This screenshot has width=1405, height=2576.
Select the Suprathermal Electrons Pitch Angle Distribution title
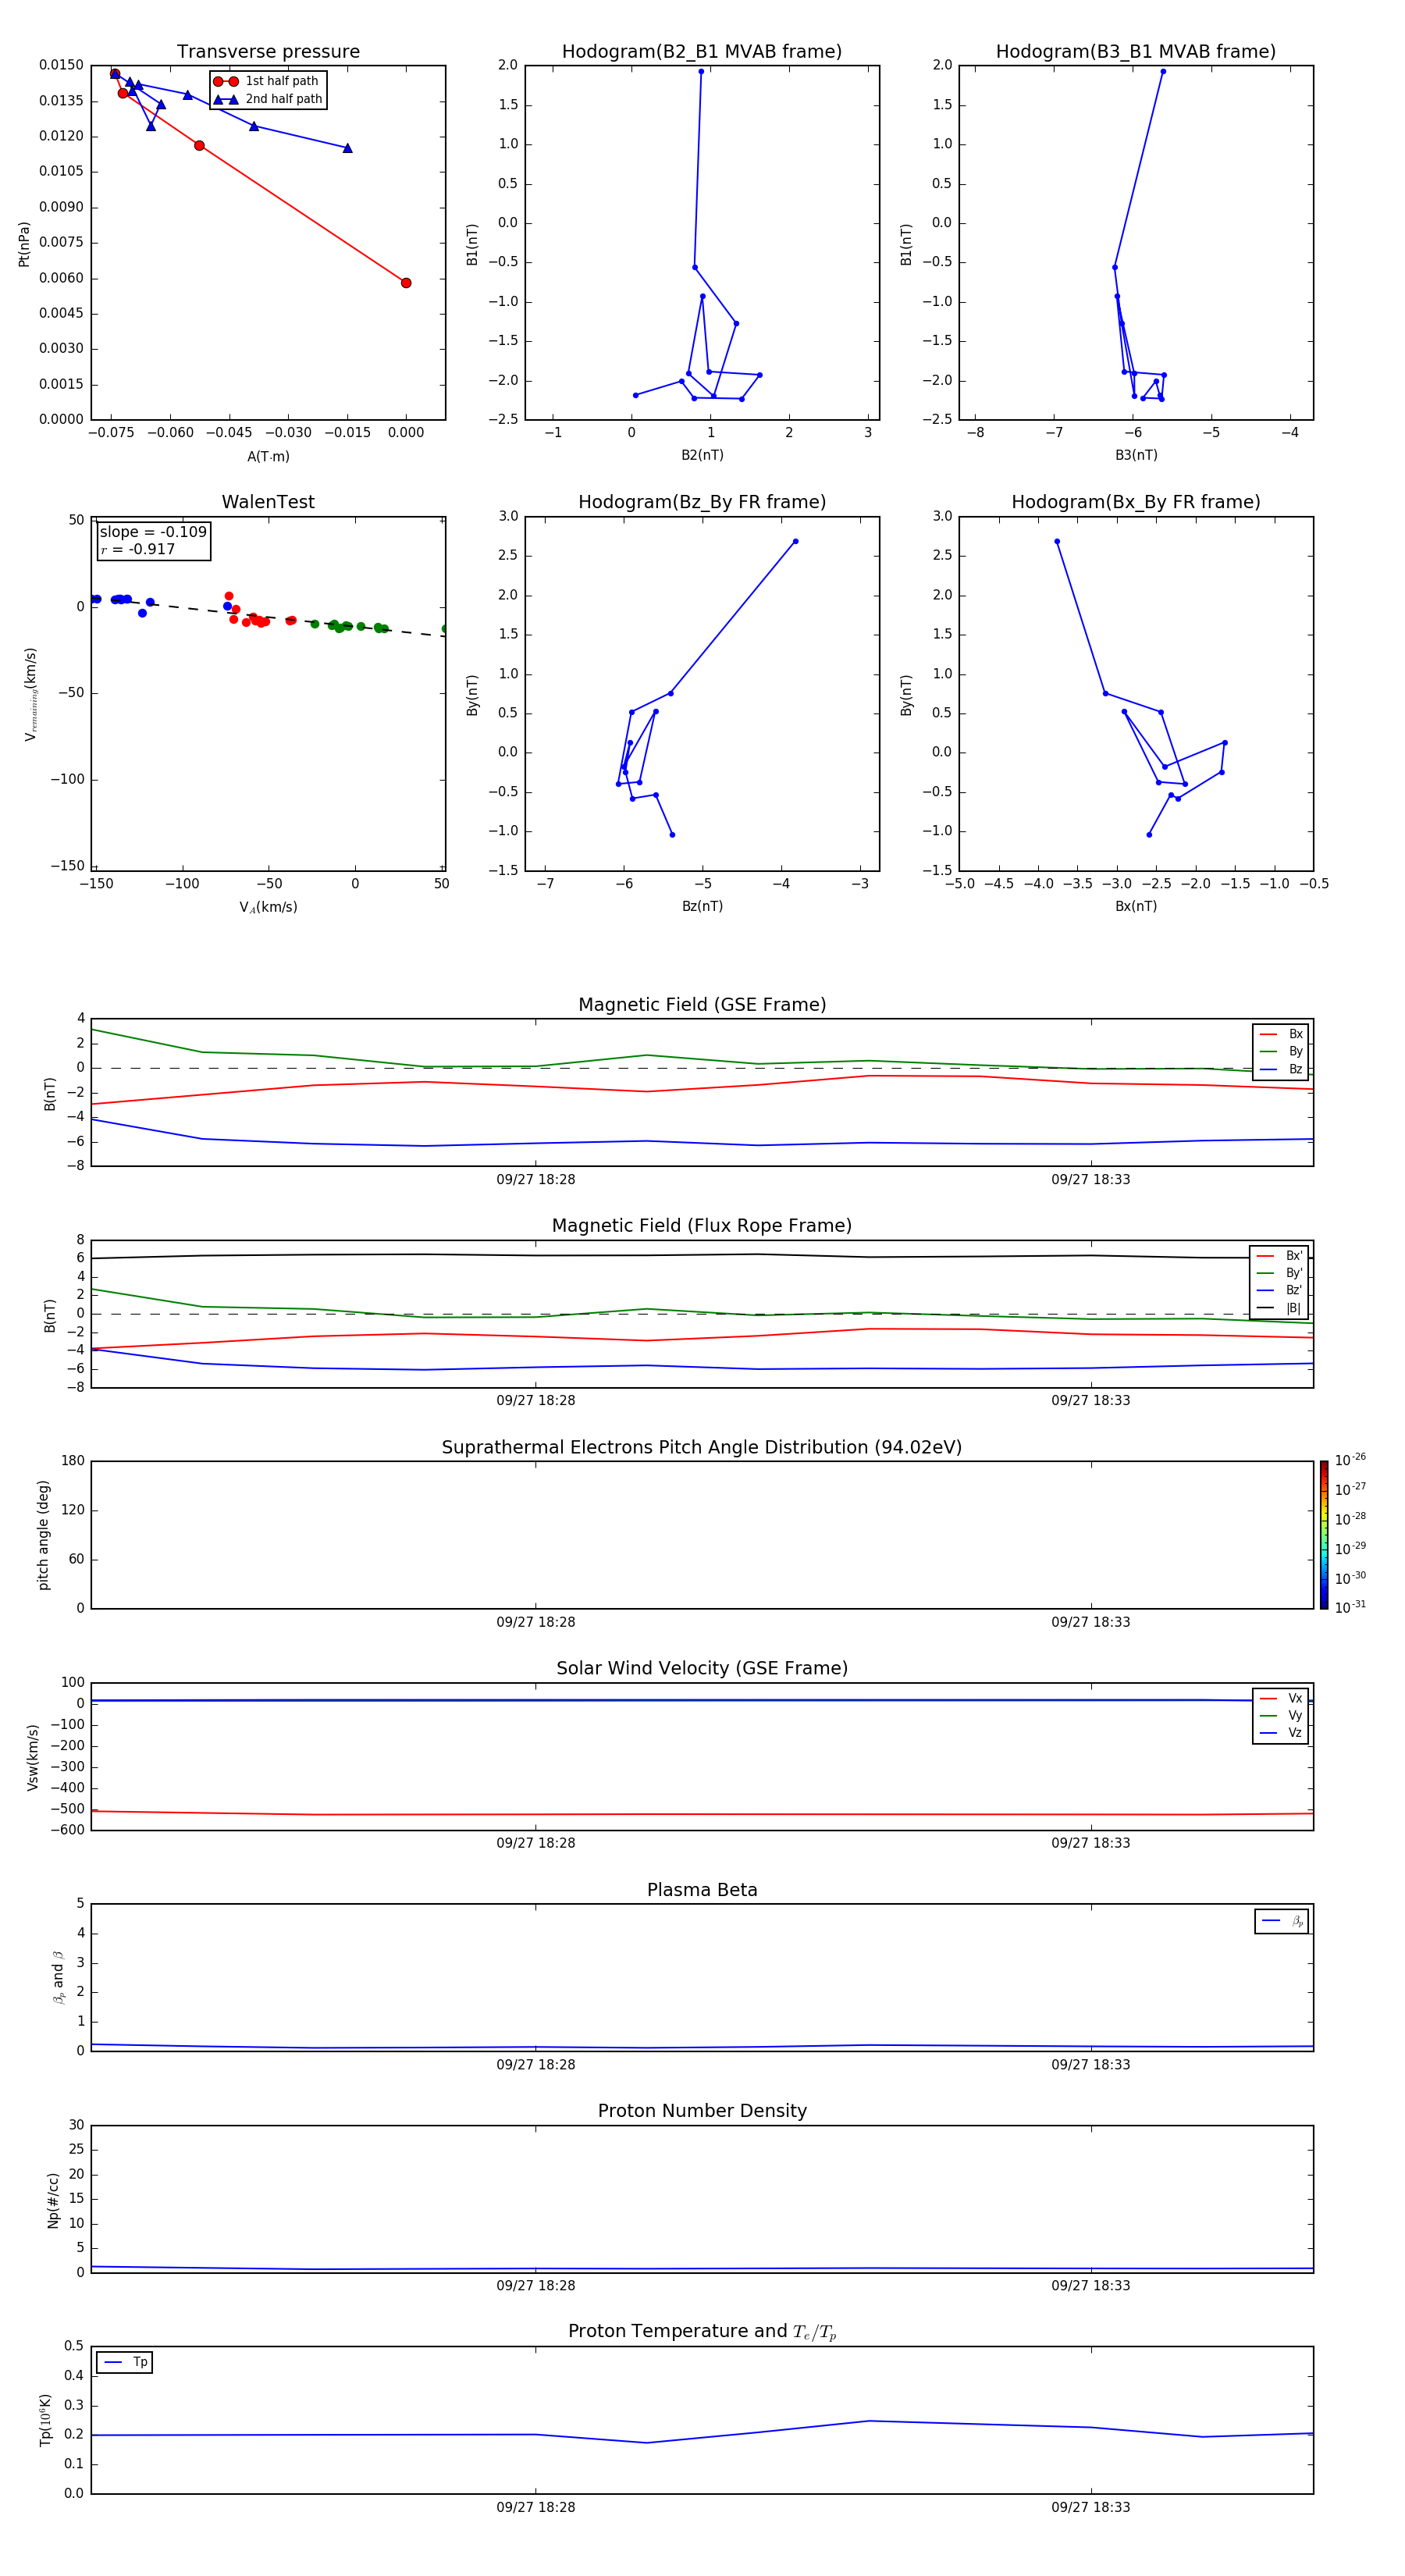click(x=702, y=1447)
